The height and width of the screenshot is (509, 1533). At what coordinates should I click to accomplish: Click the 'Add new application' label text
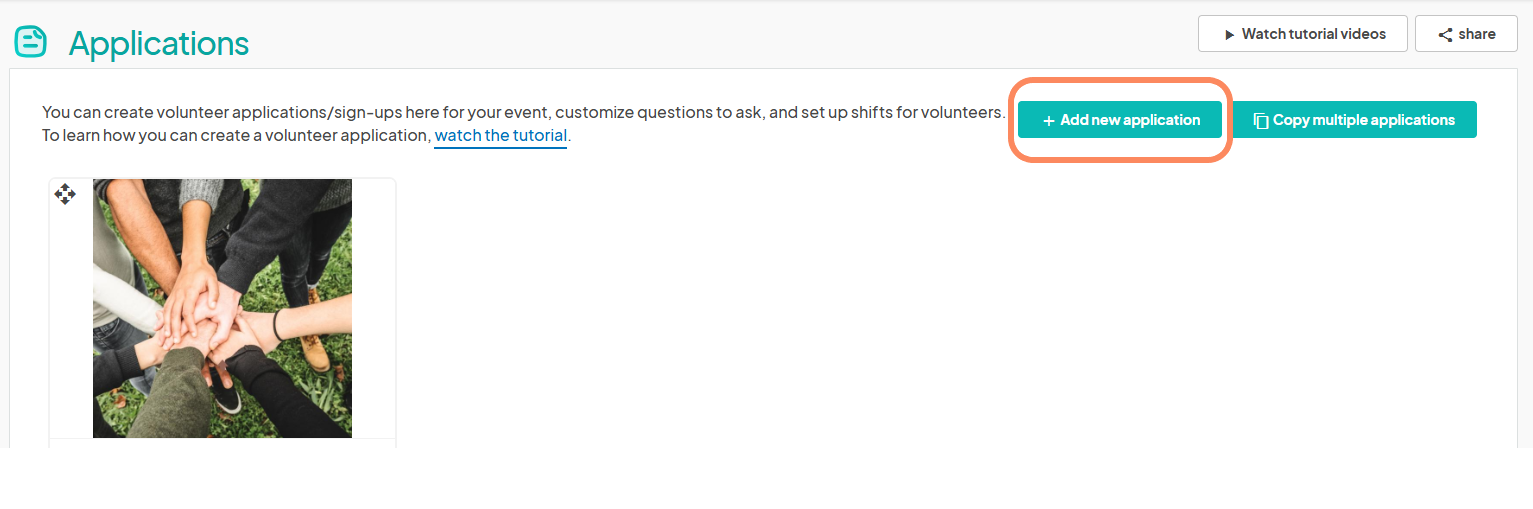click(1130, 120)
